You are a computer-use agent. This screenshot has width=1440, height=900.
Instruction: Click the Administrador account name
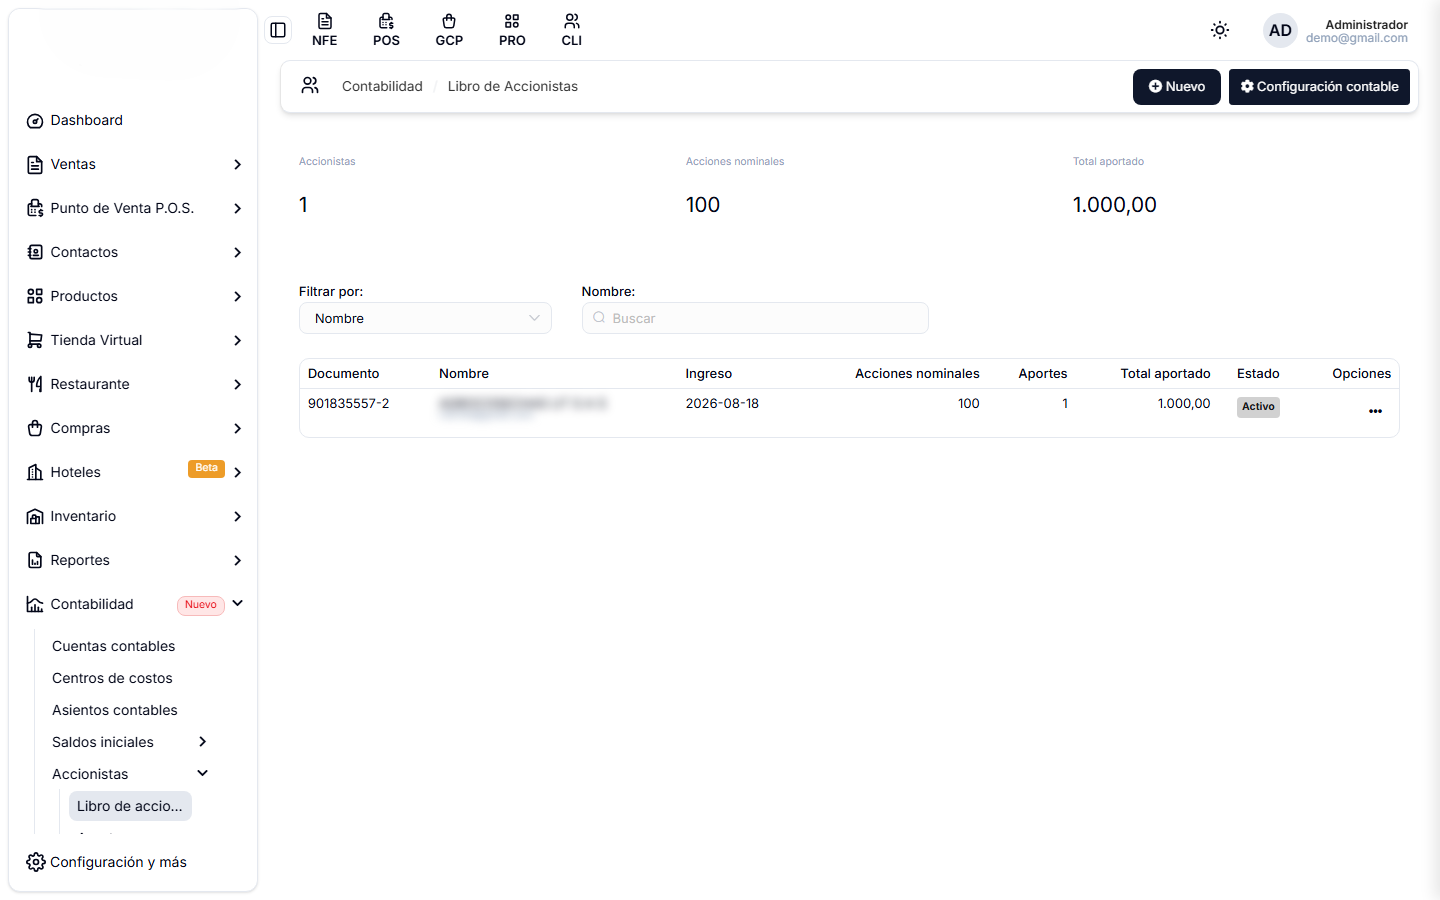[x=1366, y=24]
